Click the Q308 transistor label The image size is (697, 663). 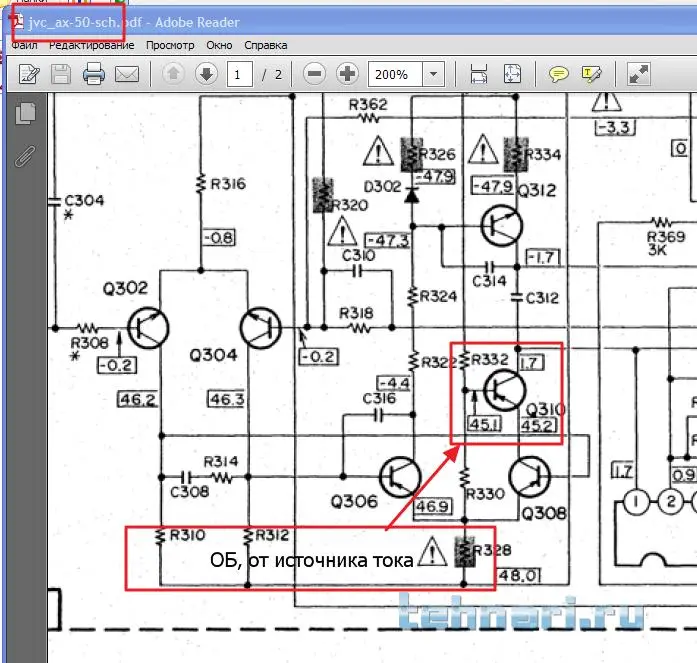pos(544,514)
